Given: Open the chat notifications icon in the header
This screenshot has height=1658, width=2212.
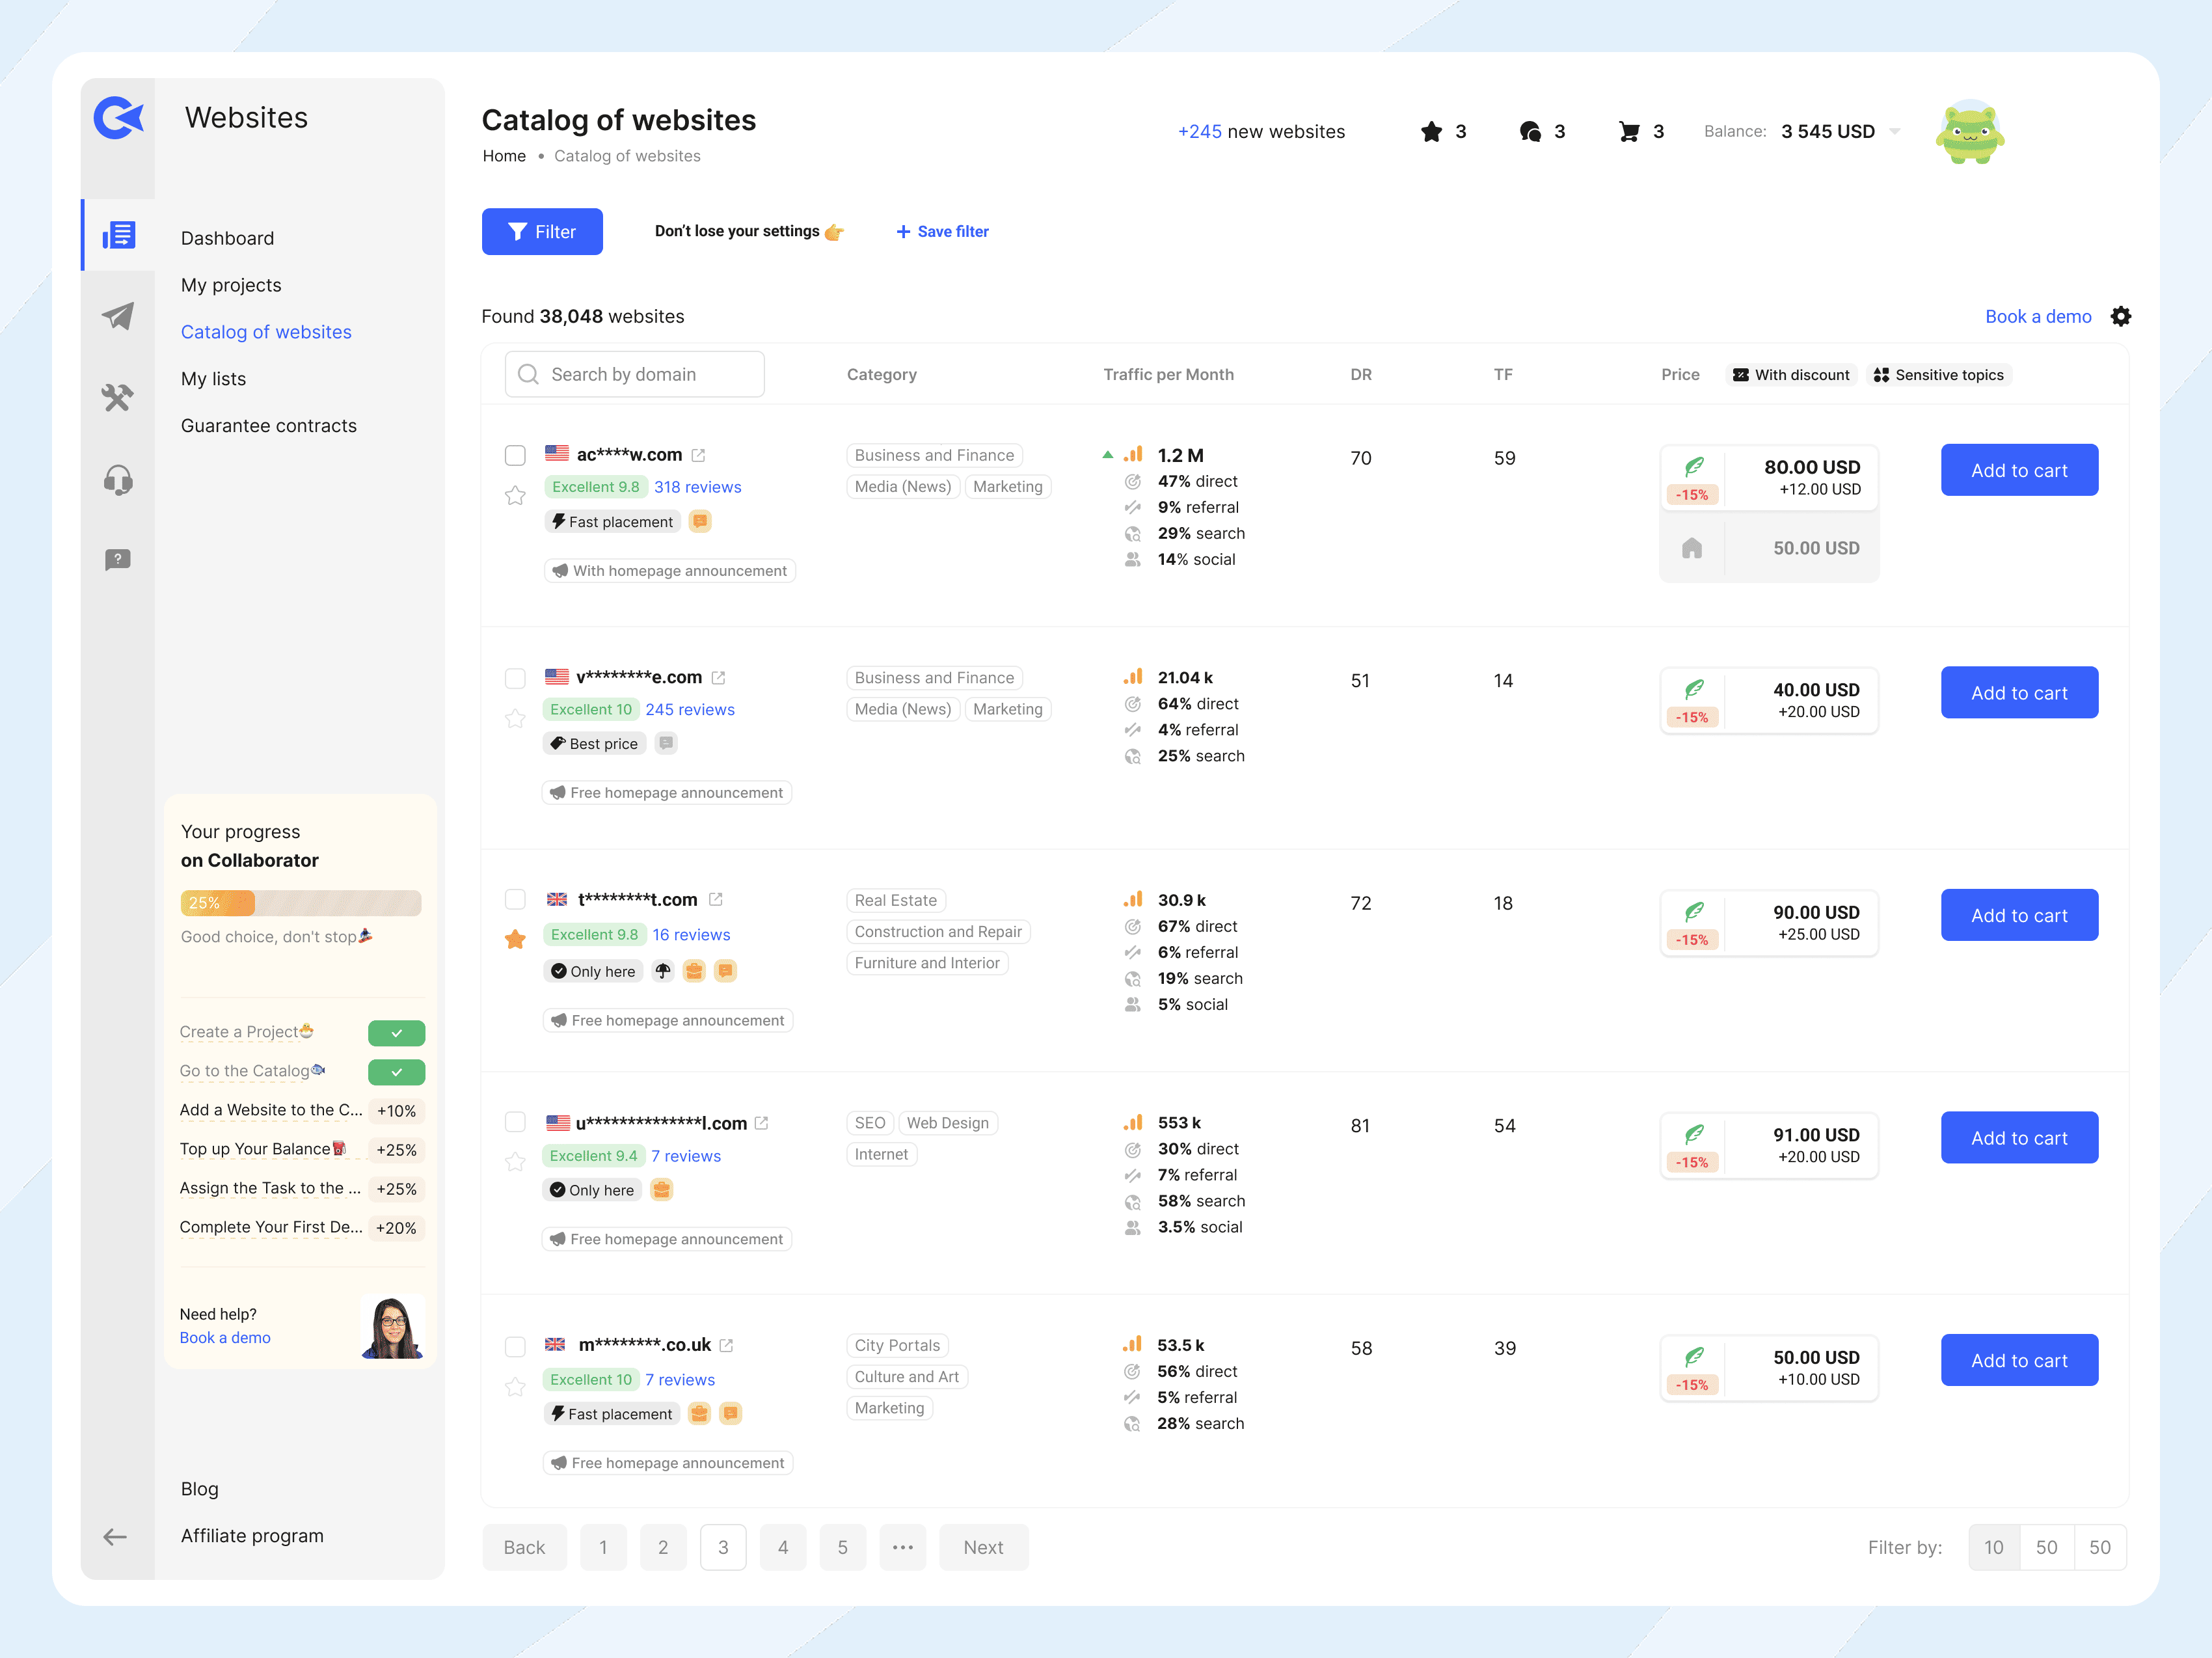Looking at the screenshot, I should pos(1530,131).
